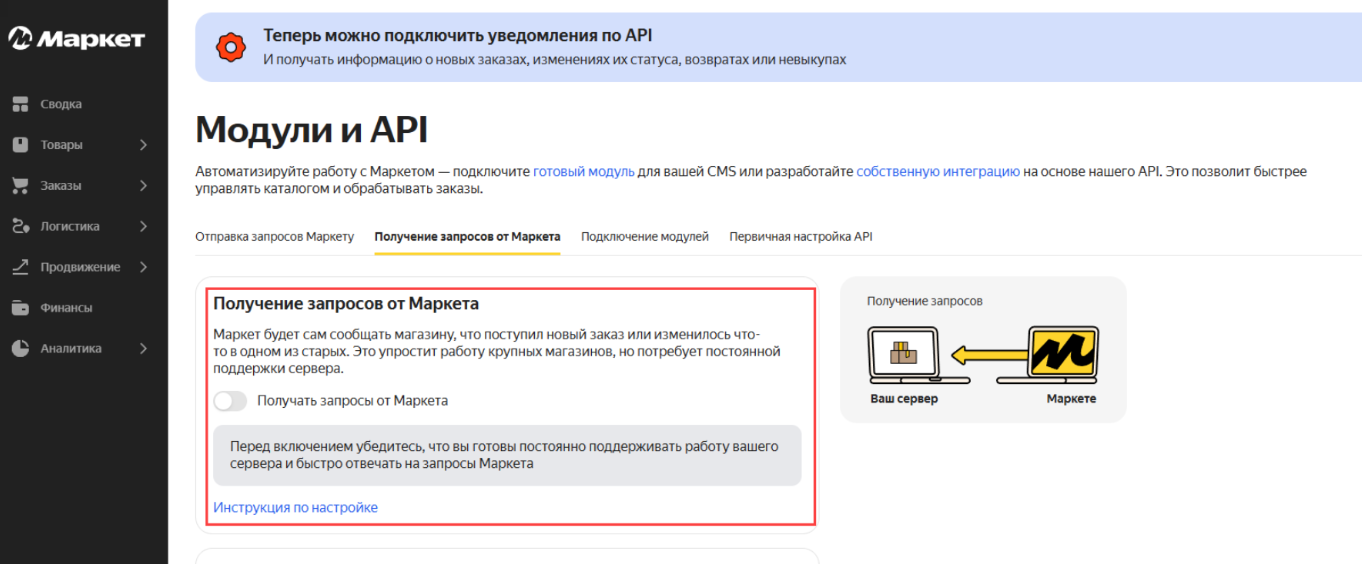Follow the готовый модуль link
The image size is (1362, 564).
tap(584, 172)
